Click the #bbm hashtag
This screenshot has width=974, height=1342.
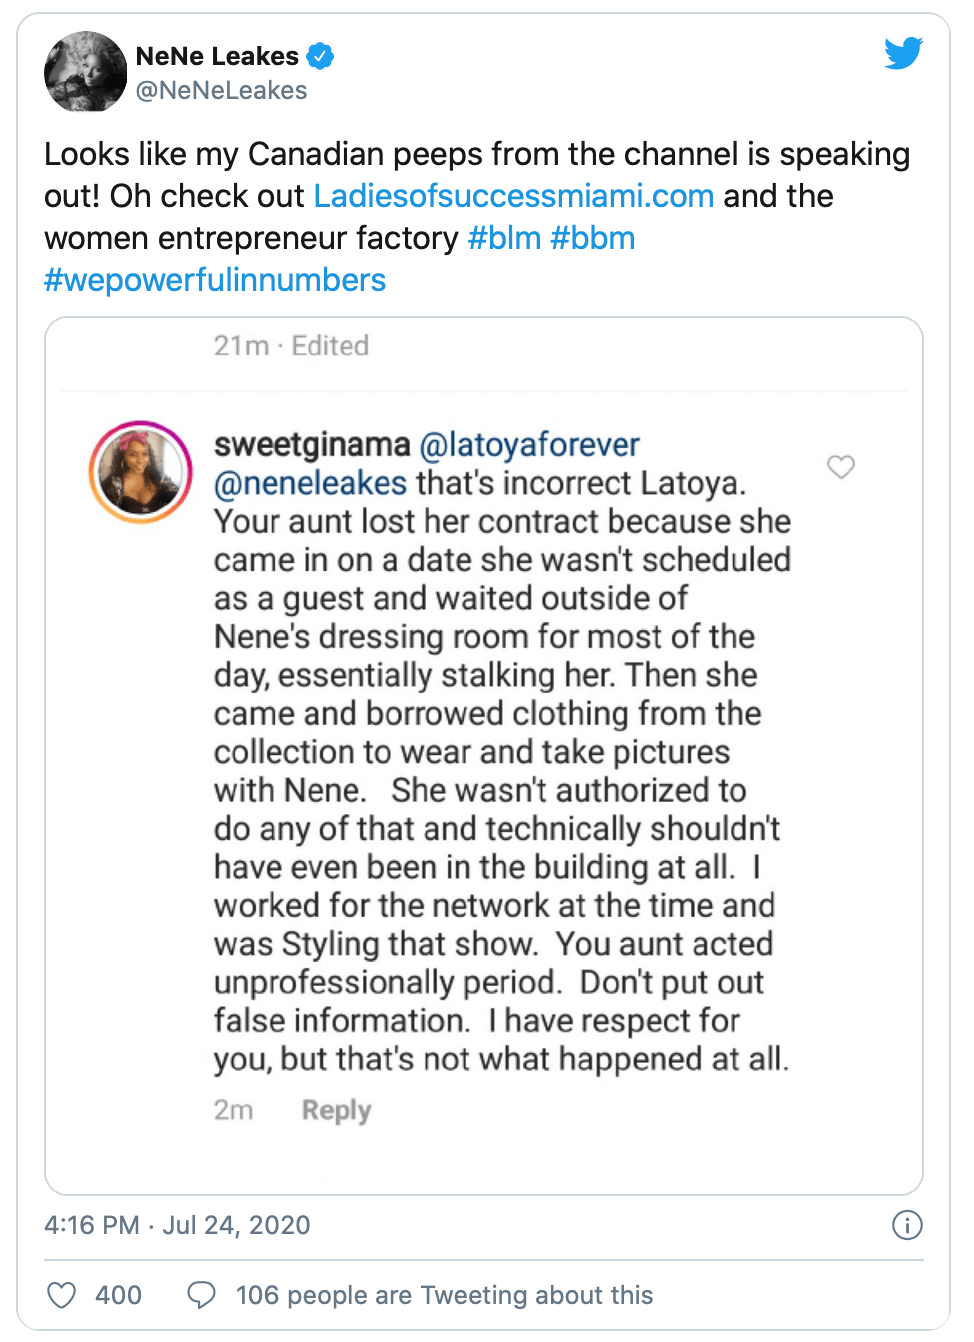point(593,238)
